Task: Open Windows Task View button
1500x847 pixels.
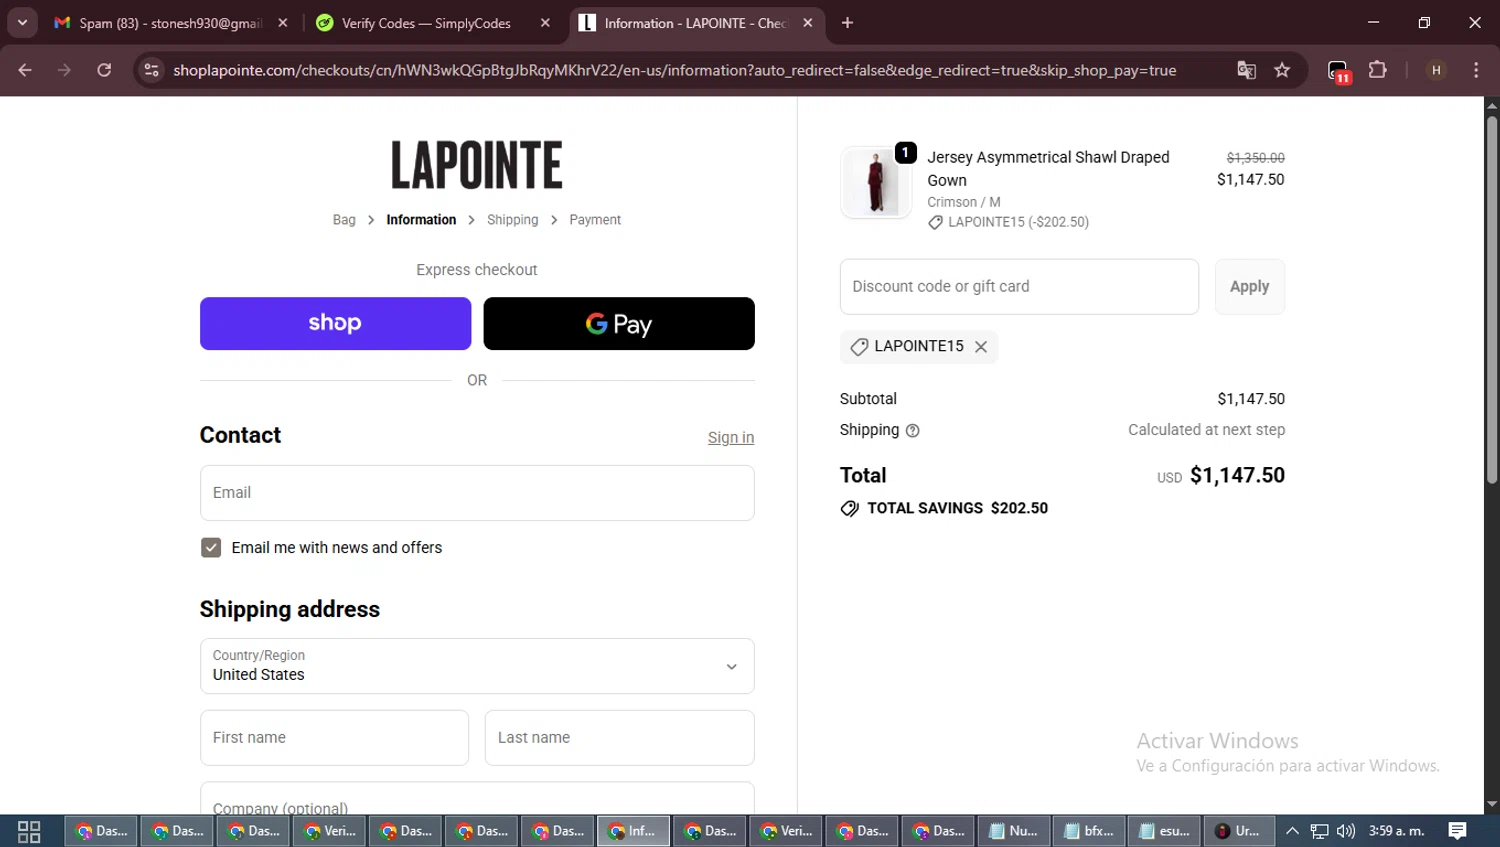Action: 29,831
